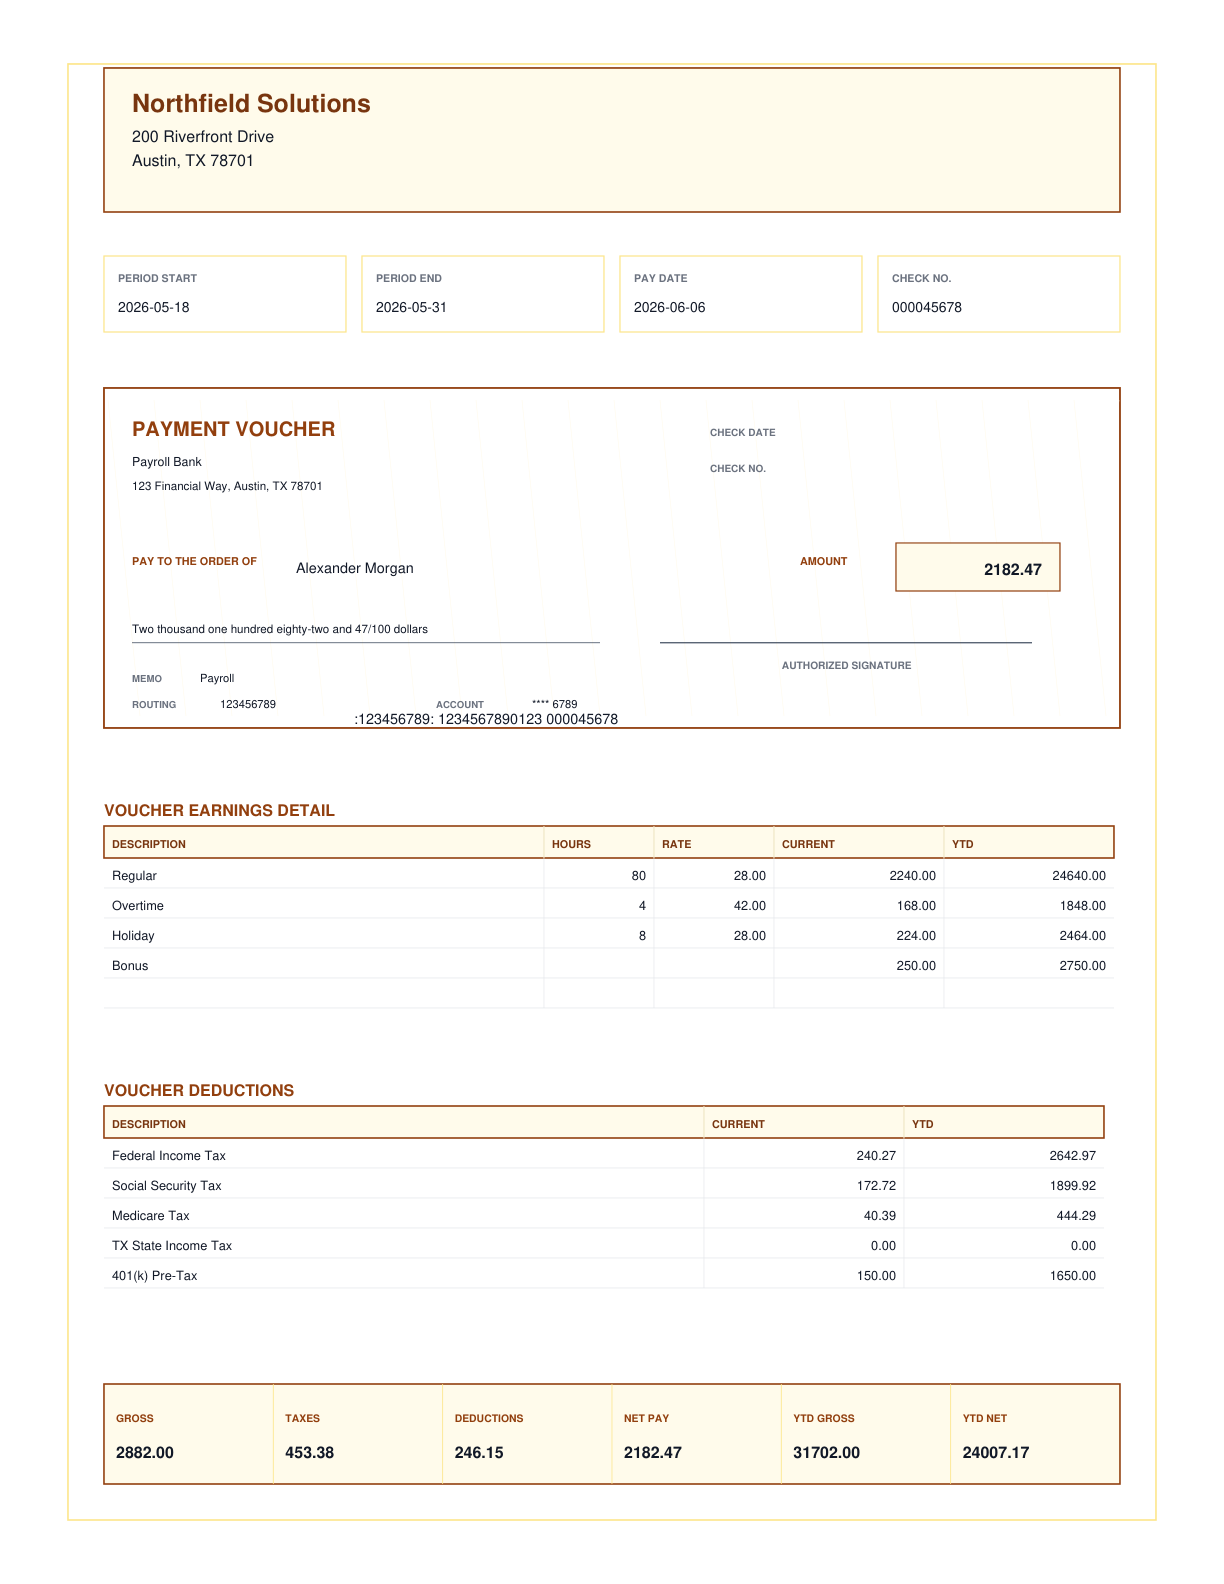The height and width of the screenshot is (1584, 1224).
Task: Click the VOUCHER EARNINGS DETAIL heading
Action: 220,811
